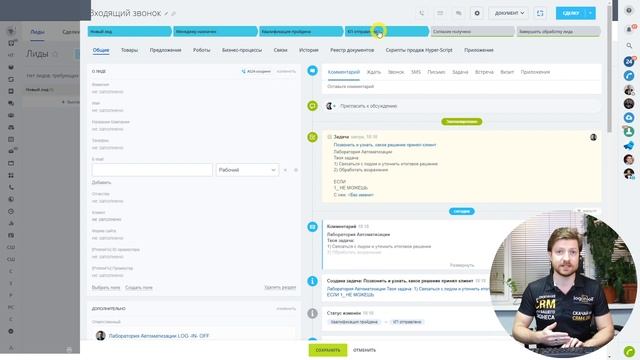Open task link Позвонить и узнать решение
The width and height of the screenshot is (640, 360).
tap(385, 145)
